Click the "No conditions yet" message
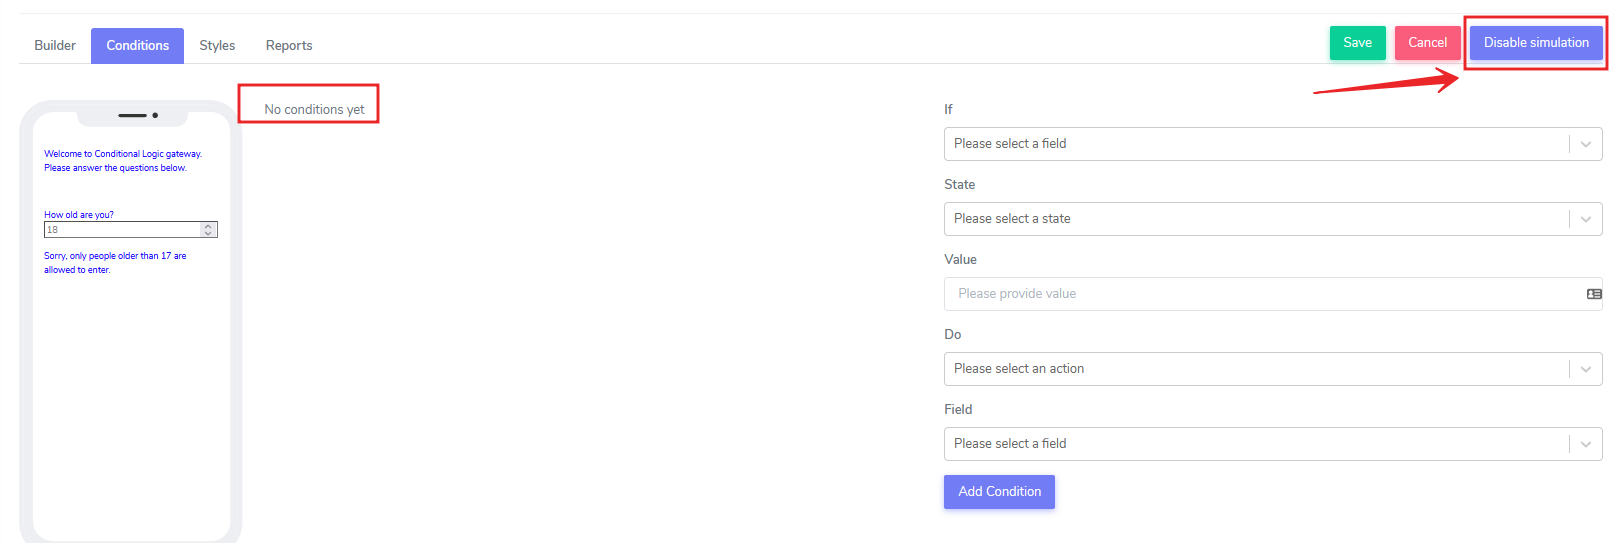This screenshot has width=1623, height=543. pos(314,110)
